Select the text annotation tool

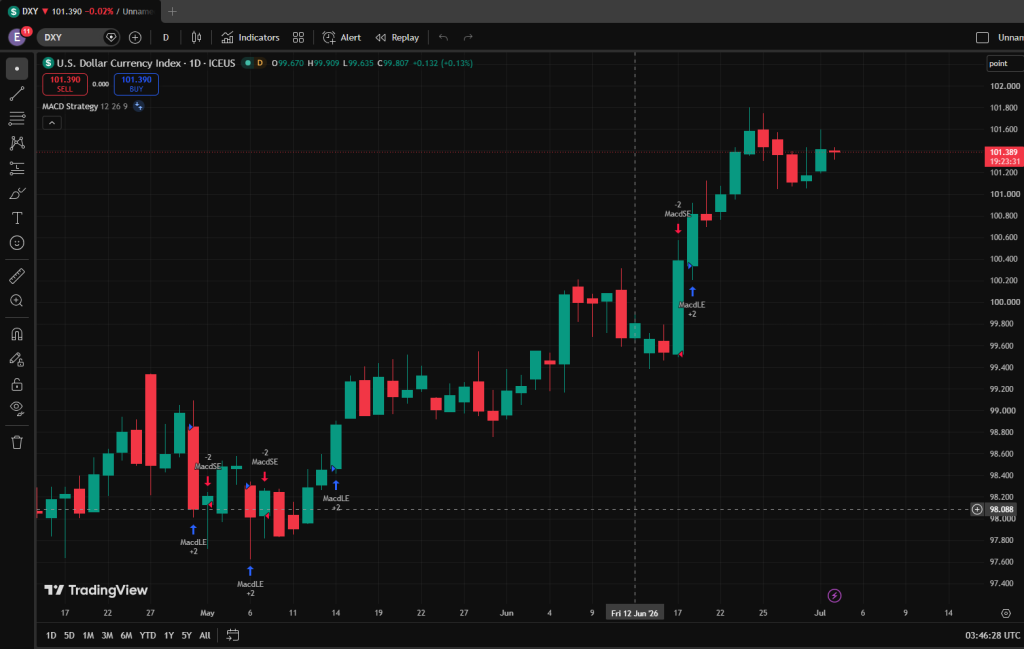pyautogui.click(x=17, y=218)
